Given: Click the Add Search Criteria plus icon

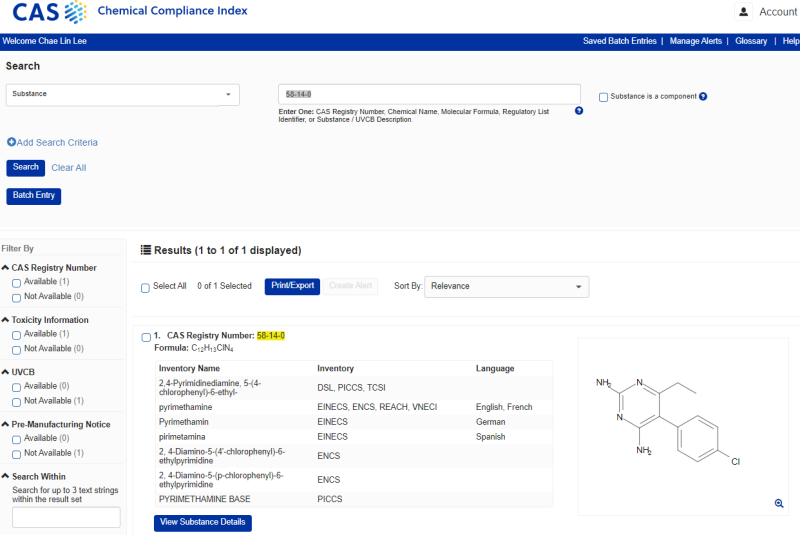Looking at the screenshot, I should [x=11, y=143].
